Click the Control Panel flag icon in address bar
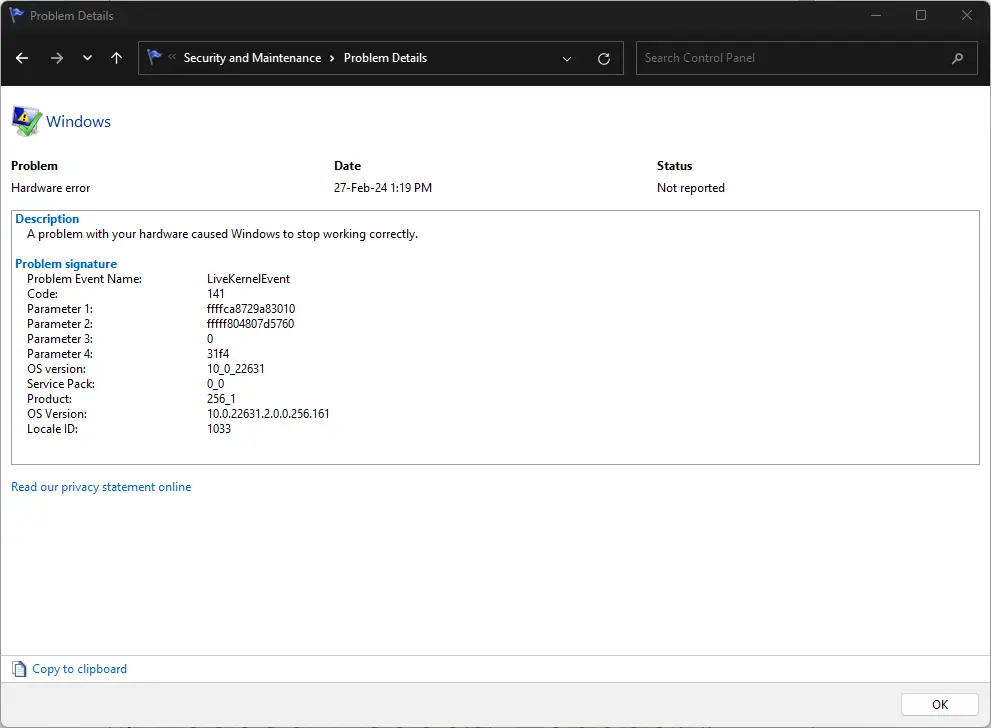The width and height of the screenshot is (991, 728). (155, 57)
